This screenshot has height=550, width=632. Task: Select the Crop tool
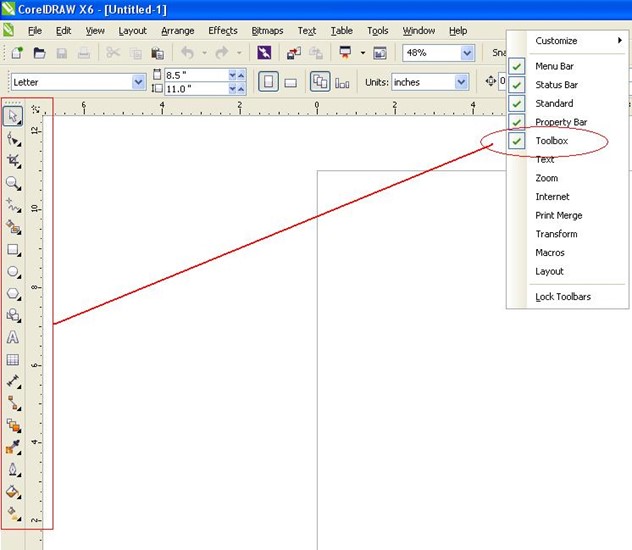click(14, 161)
